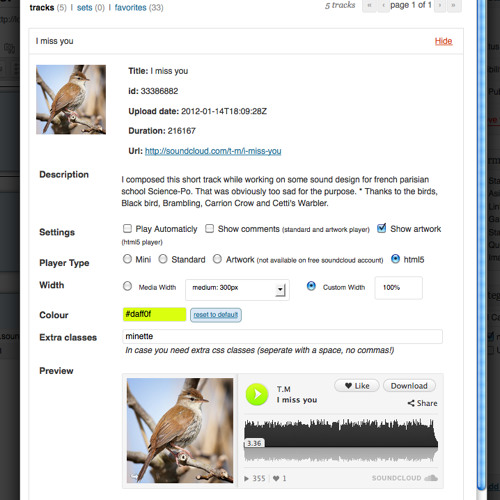
Task: Switch to the sets tab
Action: [84, 7]
